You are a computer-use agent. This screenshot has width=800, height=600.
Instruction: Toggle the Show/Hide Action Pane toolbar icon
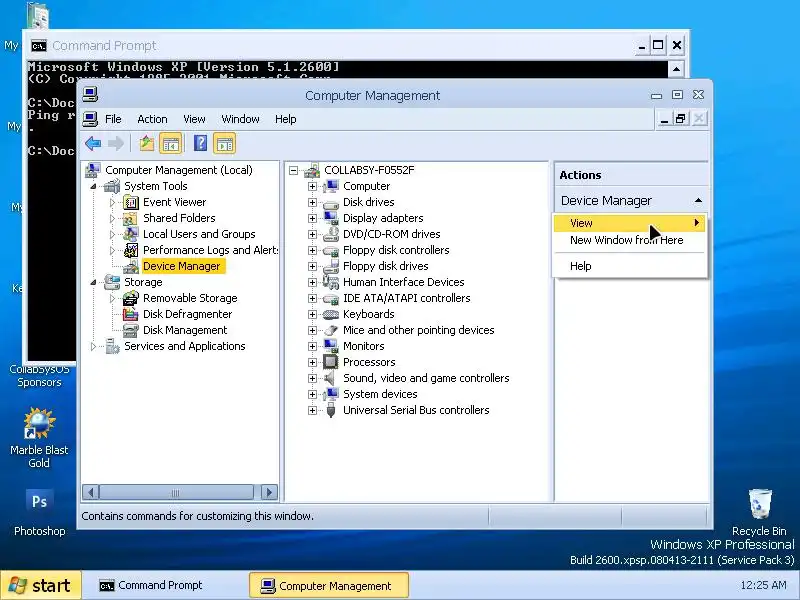224,144
